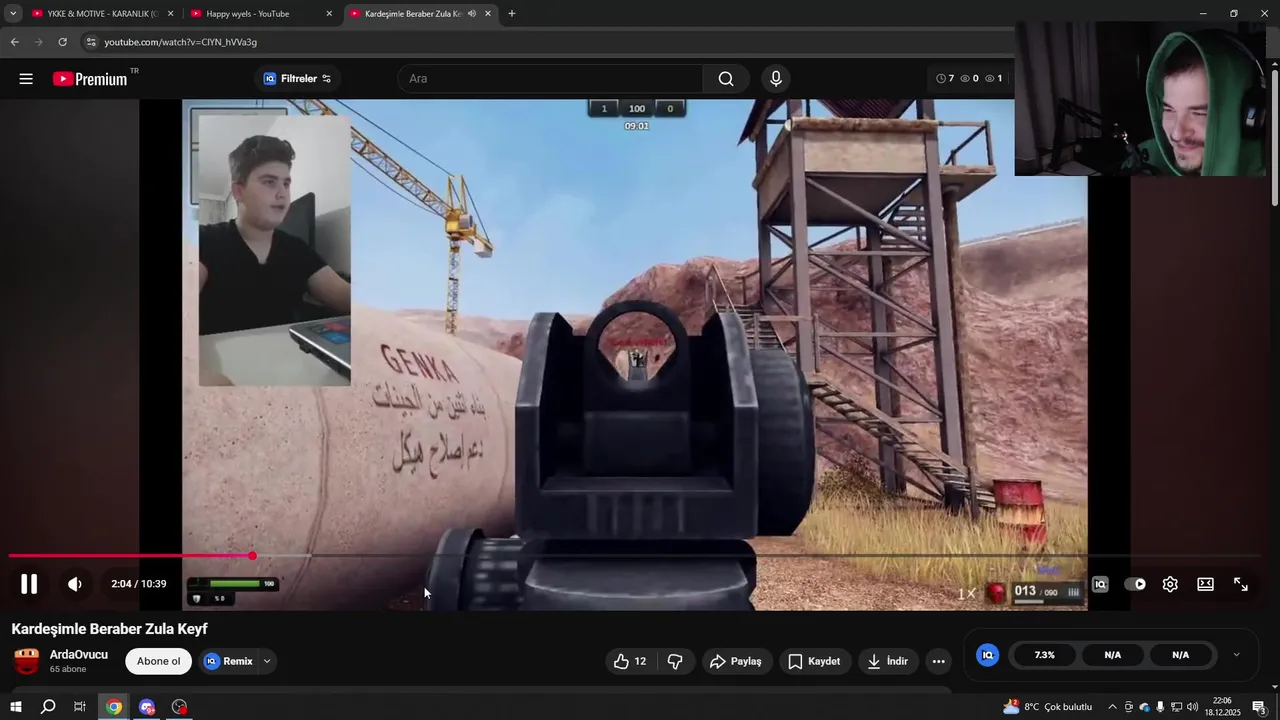
Task: Dislike the video with thumbs down
Action: tap(675, 661)
